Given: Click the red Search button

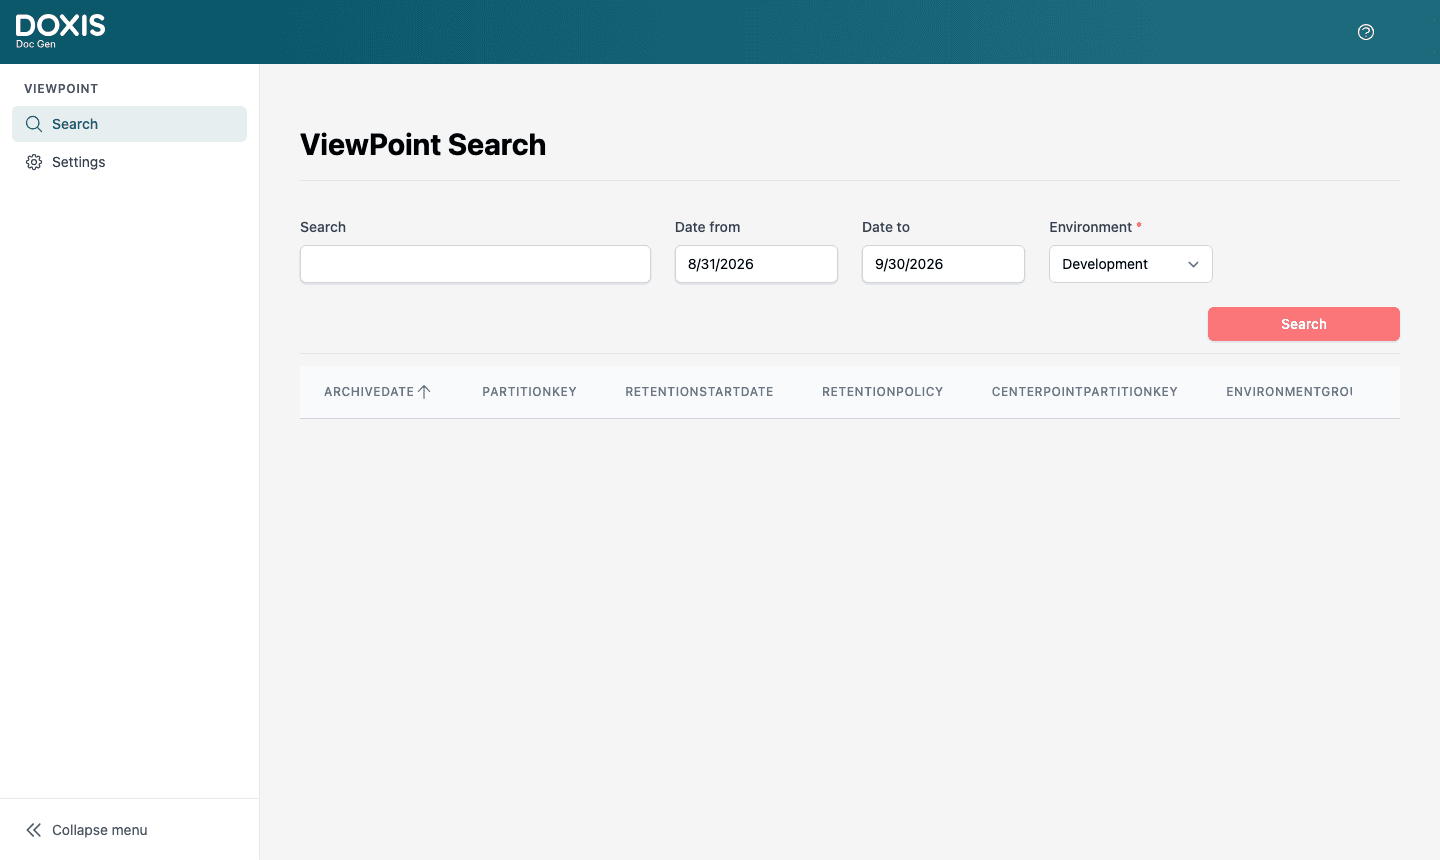Looking at the screenshot, I should 1304,324.
